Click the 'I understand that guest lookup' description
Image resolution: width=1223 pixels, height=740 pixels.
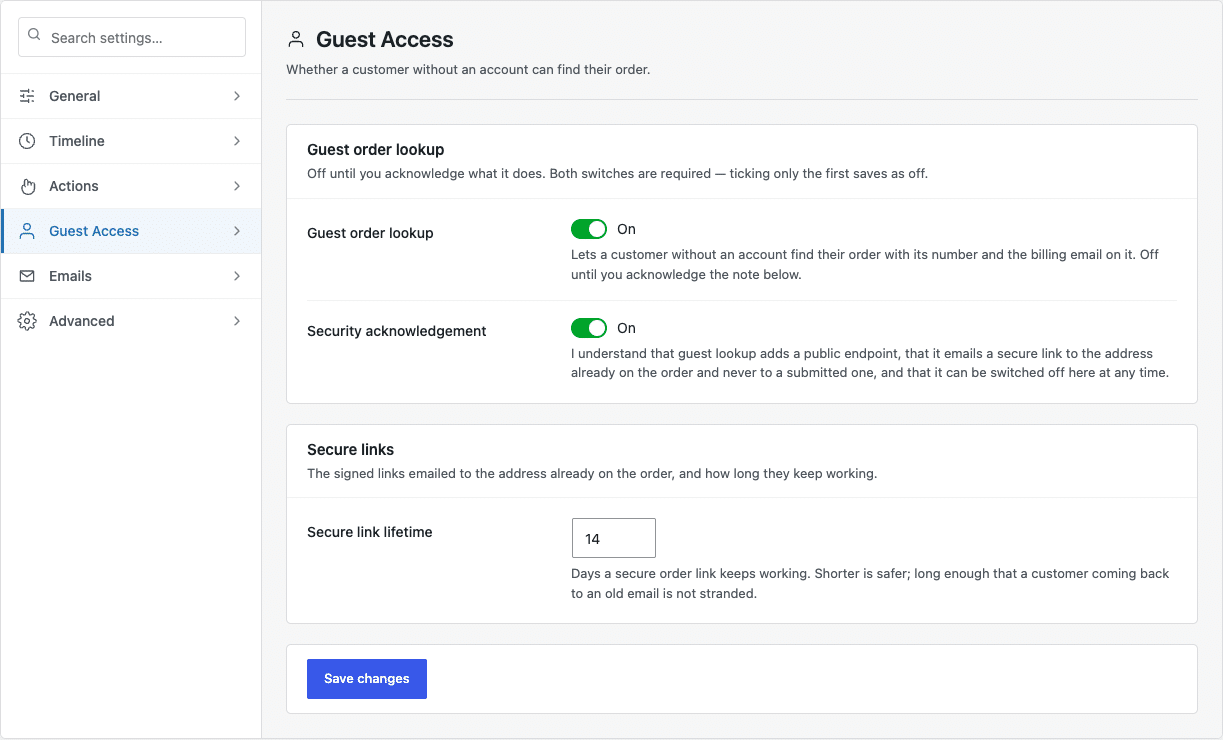(870, 363)
